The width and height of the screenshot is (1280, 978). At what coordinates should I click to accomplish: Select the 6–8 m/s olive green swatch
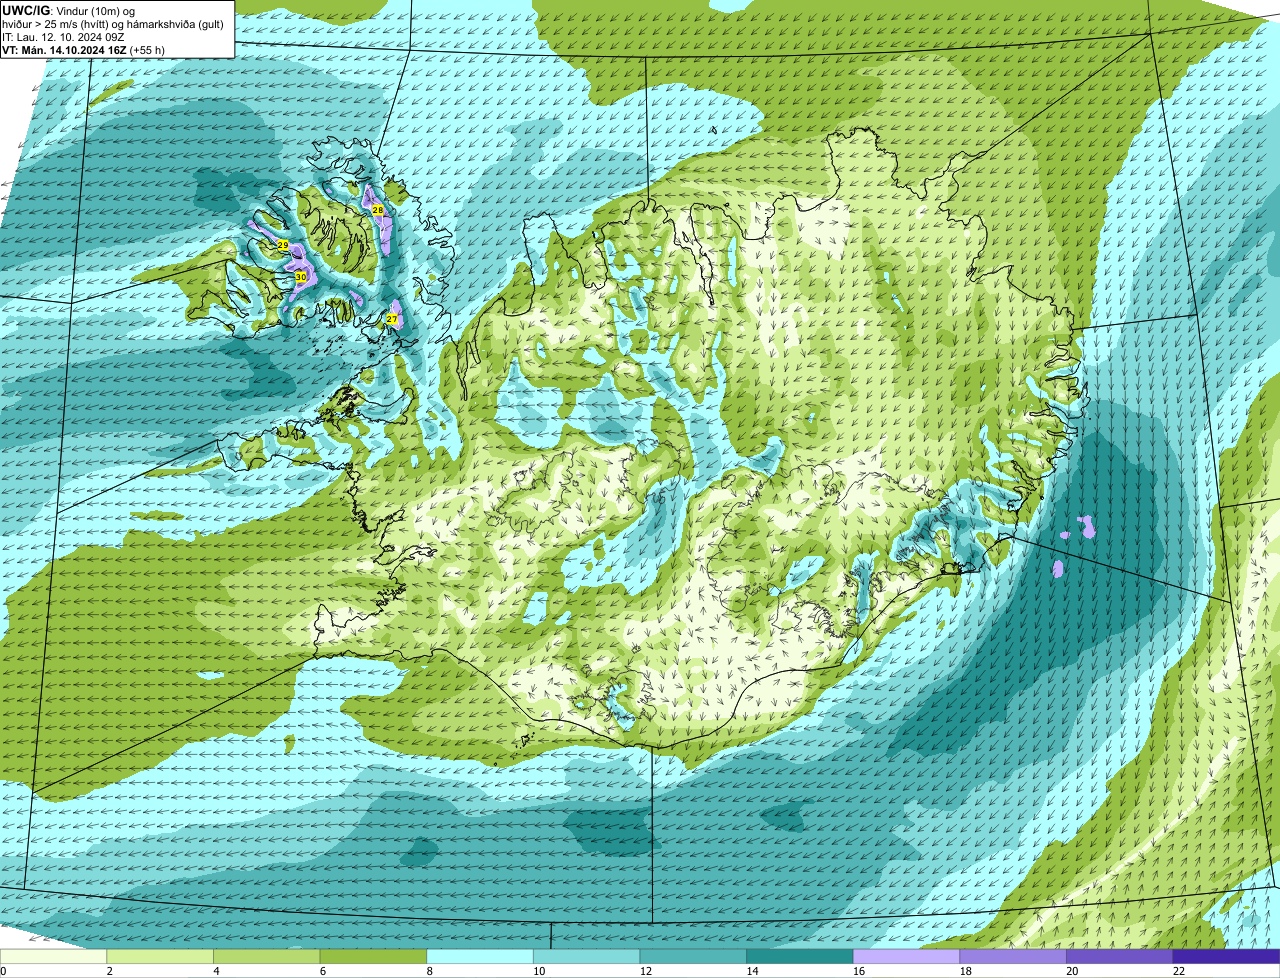(x=373, y=956)
